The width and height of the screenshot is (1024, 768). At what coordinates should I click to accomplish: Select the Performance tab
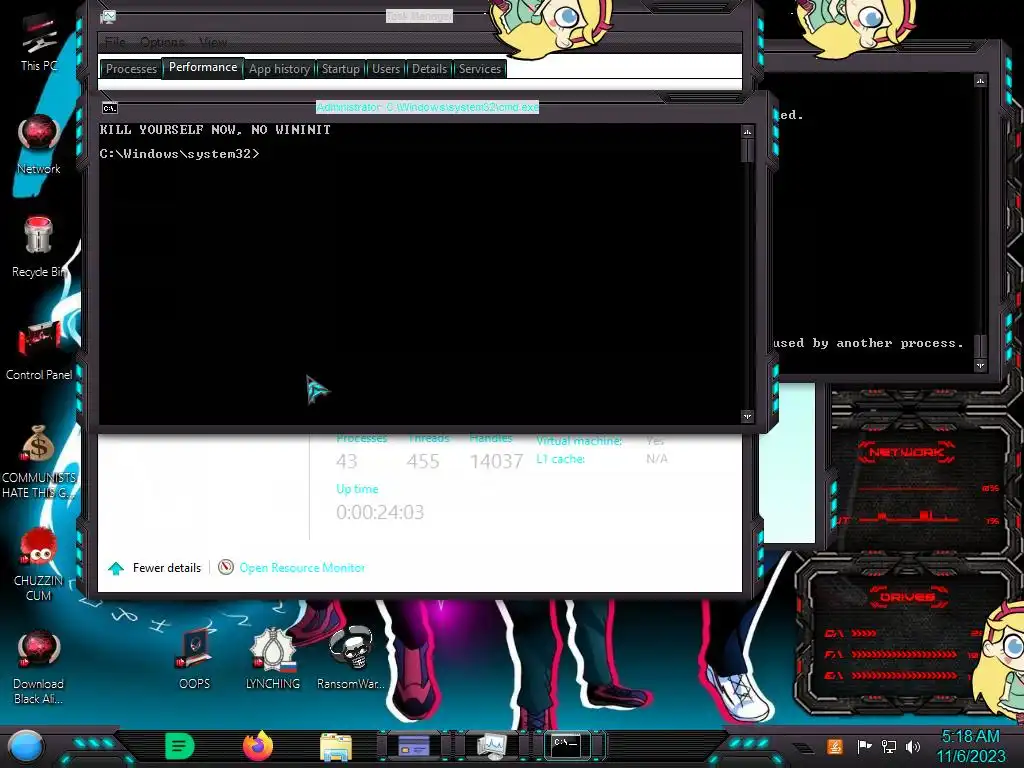click(203, 67)
